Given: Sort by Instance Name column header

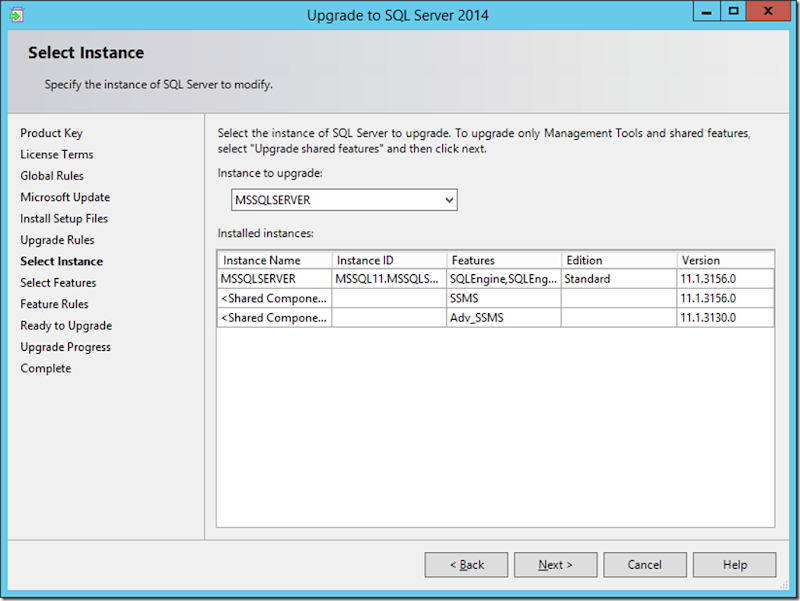Looking at the screenshot, I should (x=274, y=260).
